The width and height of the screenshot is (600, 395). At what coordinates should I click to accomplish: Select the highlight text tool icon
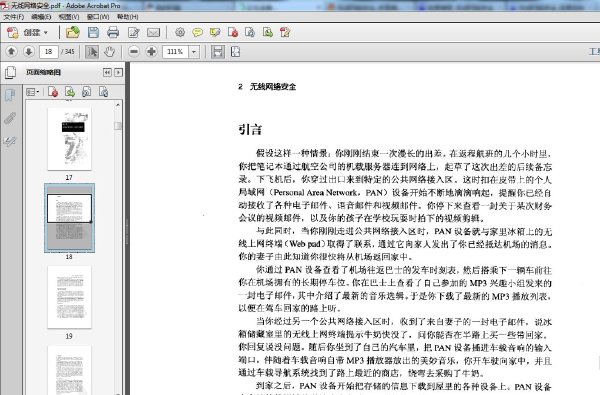coord(215,33)
